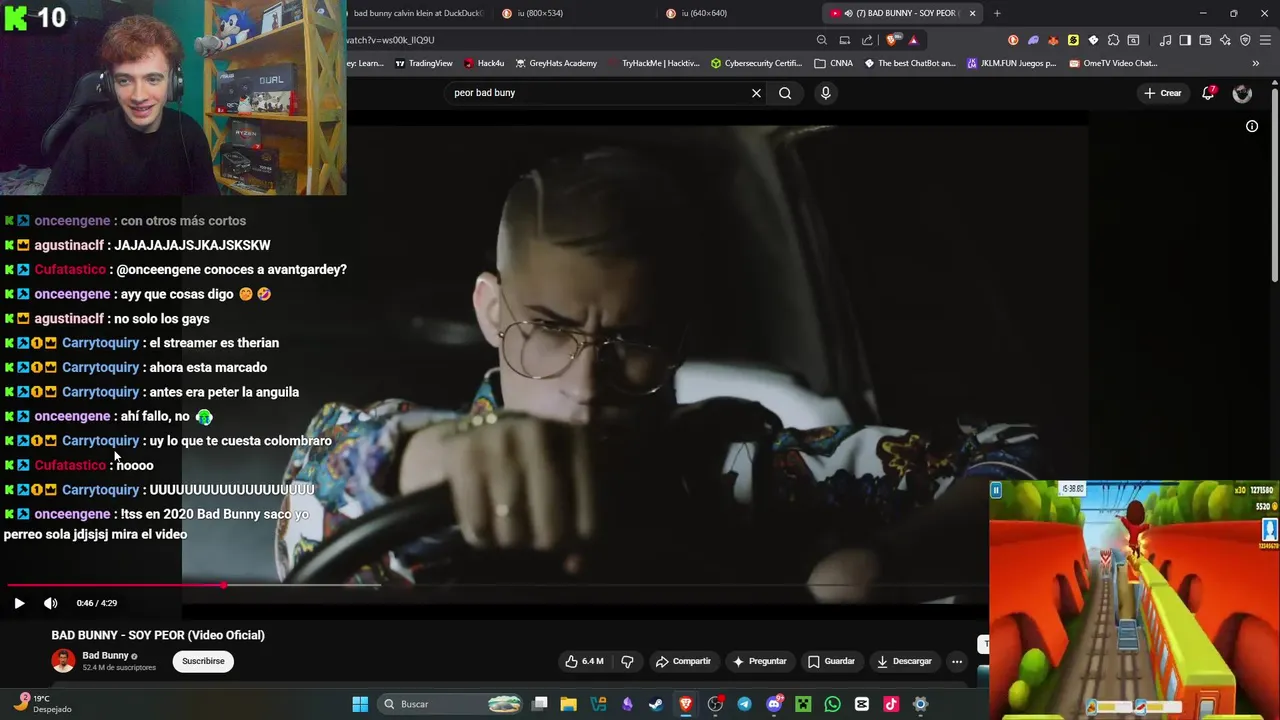The height and width of the screenshot is (720, 1280).
Task: Click the share page icon in address bar
Action: (867, 40)
